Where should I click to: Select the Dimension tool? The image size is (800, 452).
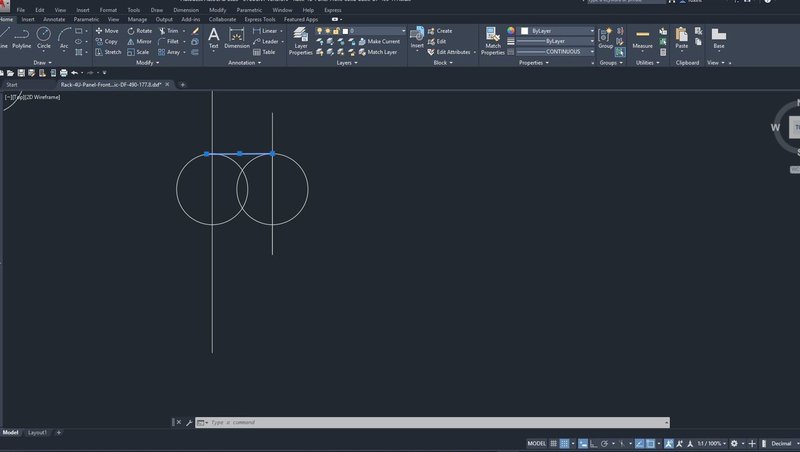[237, 38]
